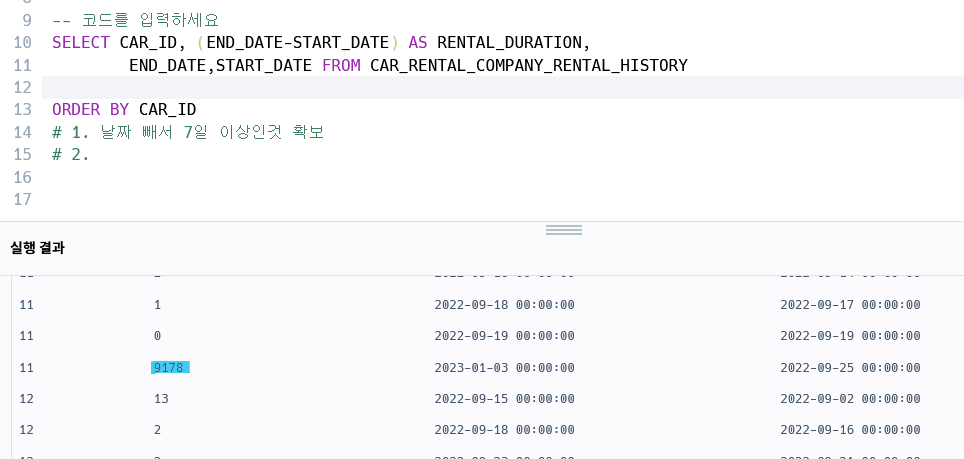Click comment line about 7일 이상
This screenshot has height=459, width=964.
pos(188,132)
